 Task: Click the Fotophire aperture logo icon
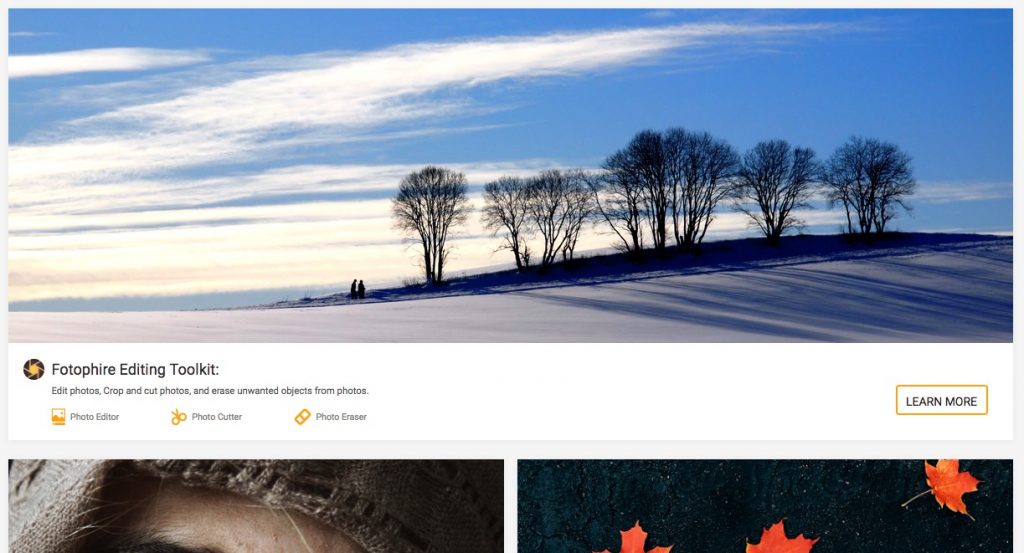pyautogui.click(x=34, y=369)
